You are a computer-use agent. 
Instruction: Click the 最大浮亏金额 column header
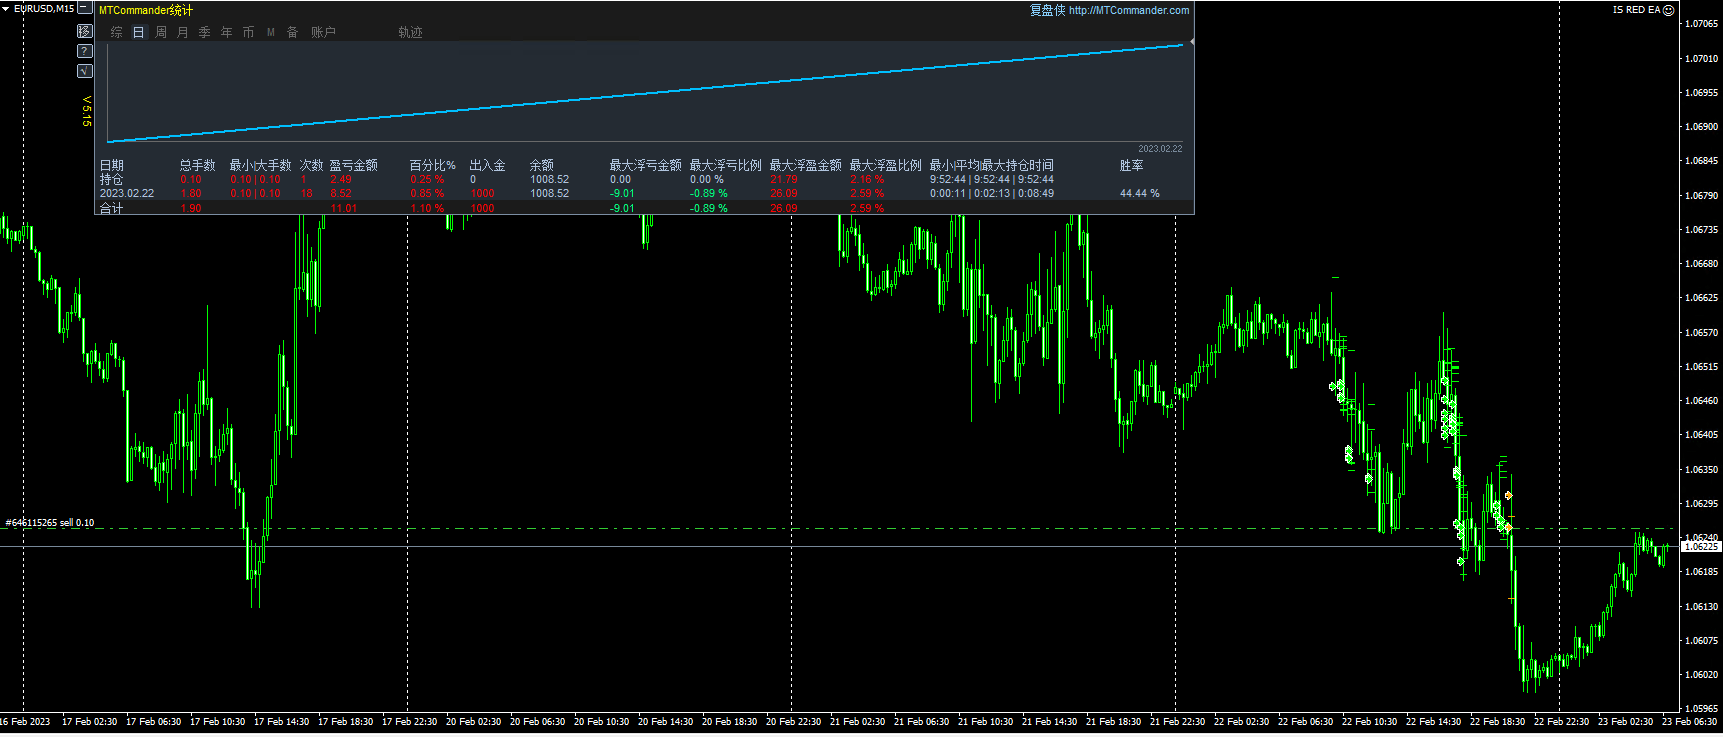pyautogui.click(x=646, y=165)
